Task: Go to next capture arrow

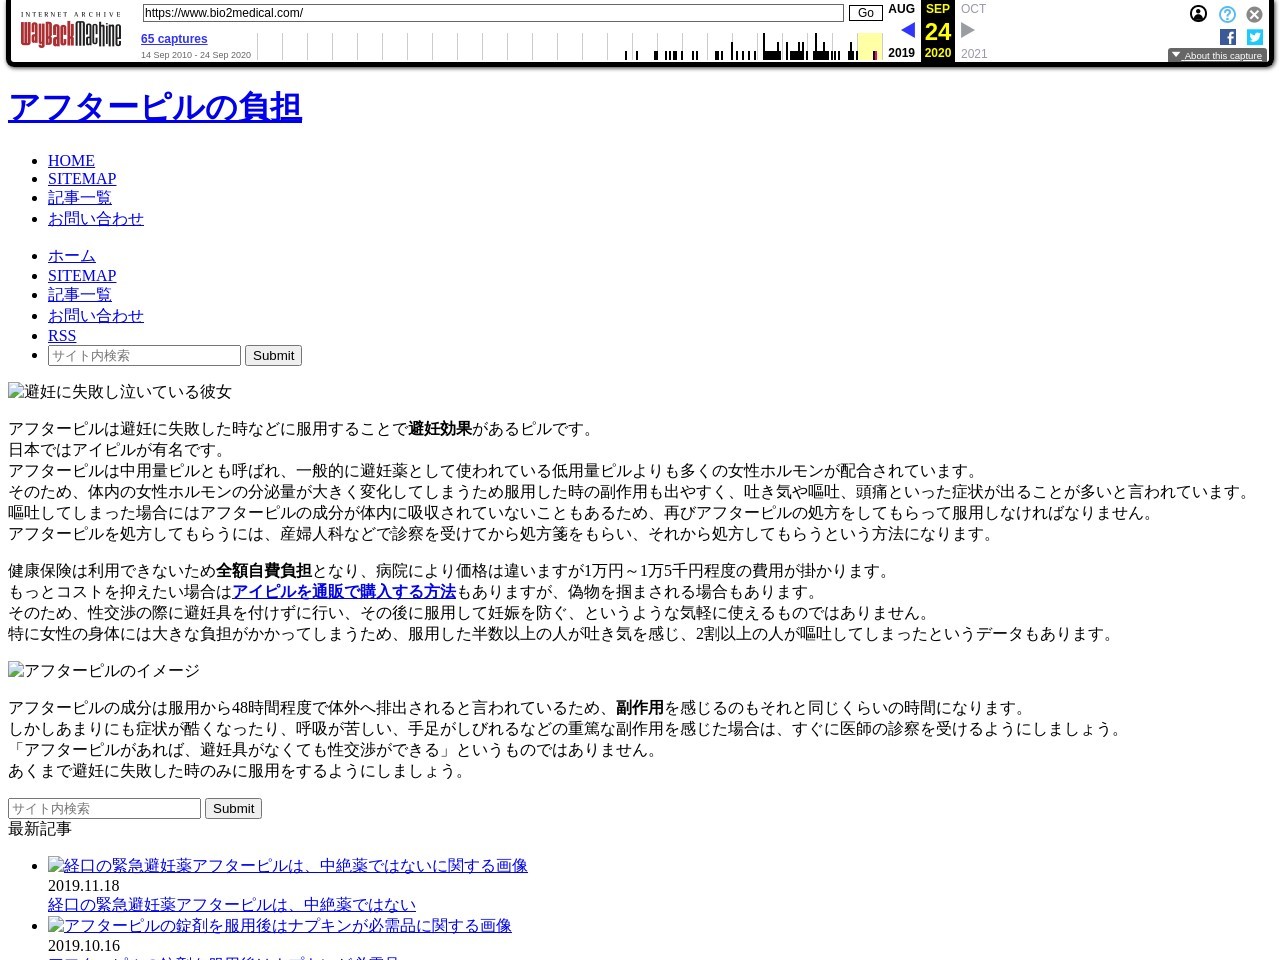Action: (968, 30)
